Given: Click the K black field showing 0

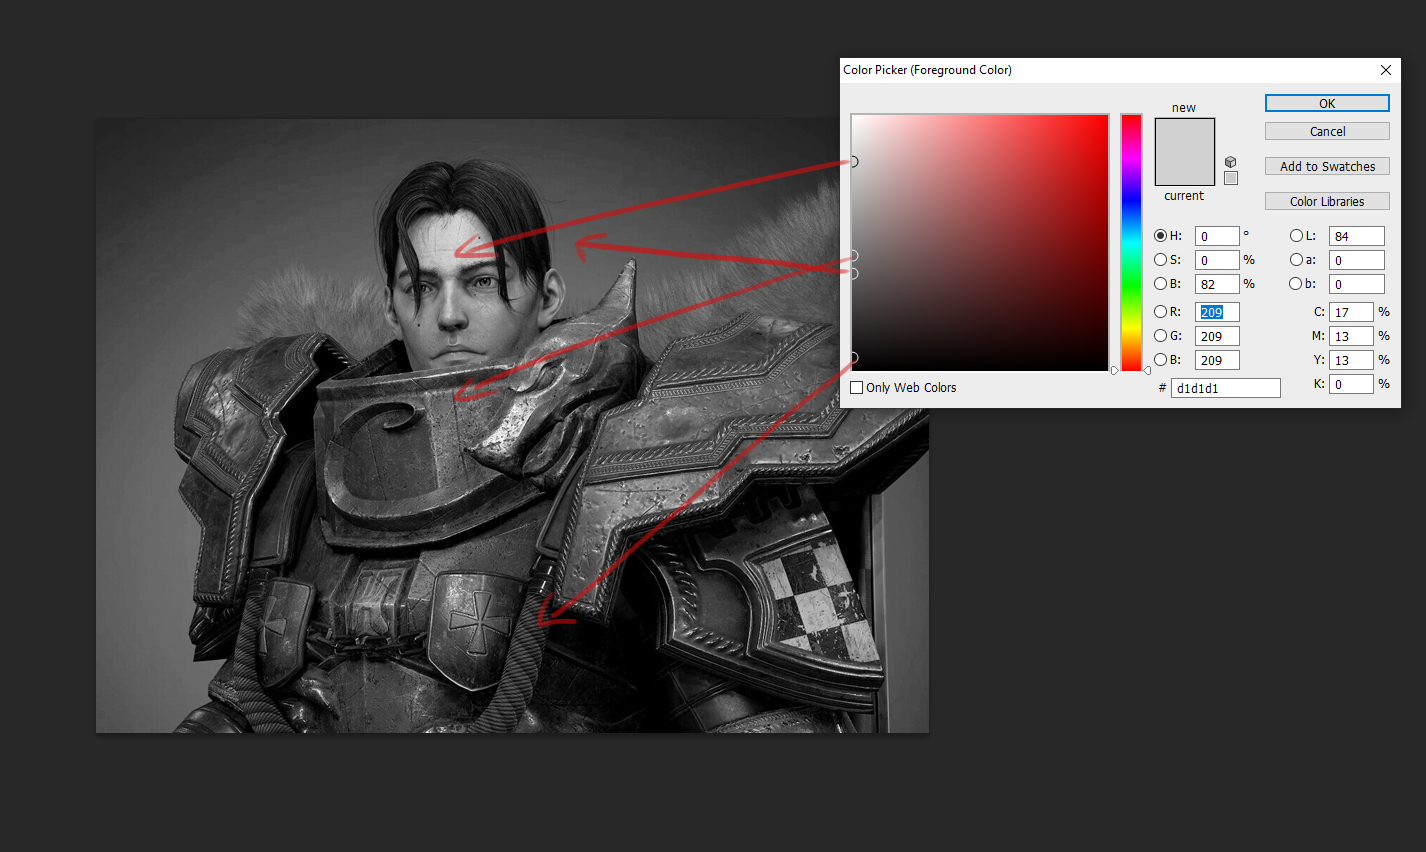Looking at the screenshot, I should click(1351, 384).
